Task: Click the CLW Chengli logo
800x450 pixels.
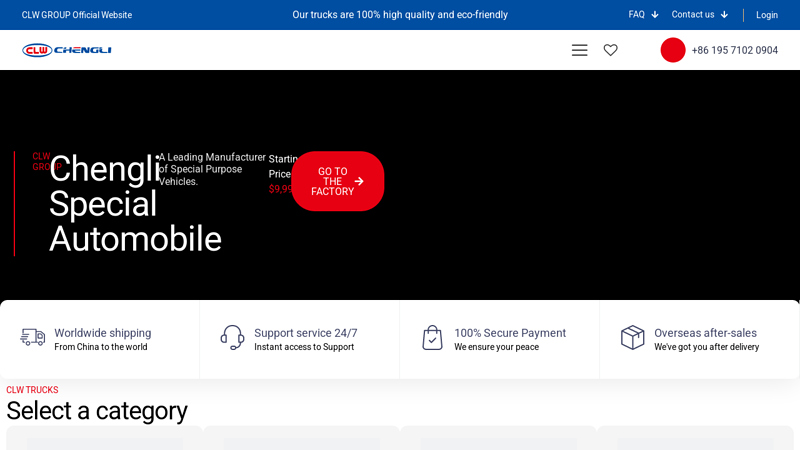Action: coord(67,50)
